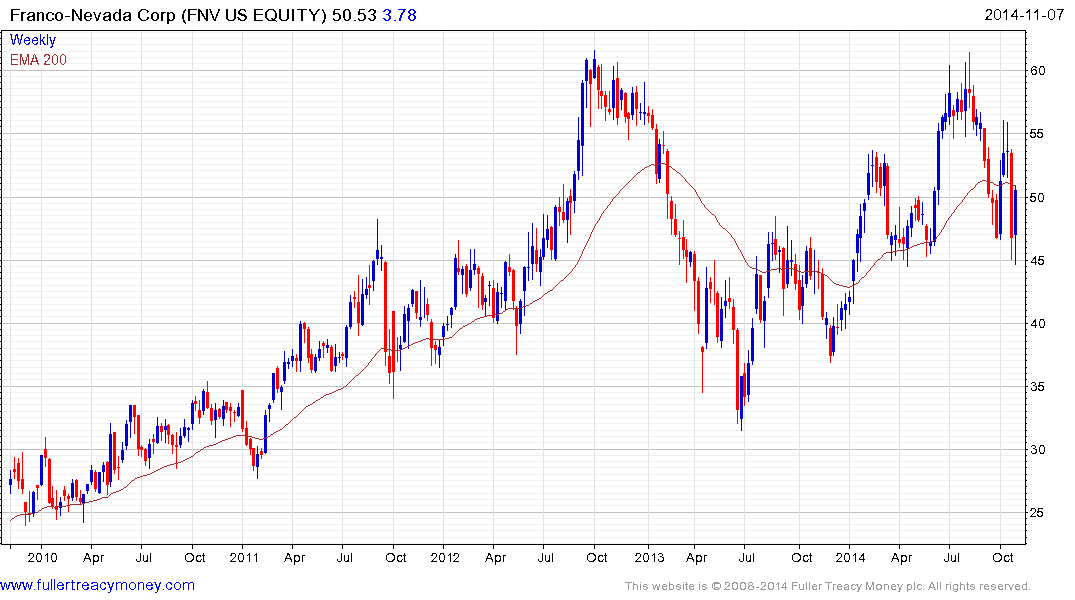
Task: Click the 2010 year axis label
Action: pyautogui.click(x=43, y=557)
